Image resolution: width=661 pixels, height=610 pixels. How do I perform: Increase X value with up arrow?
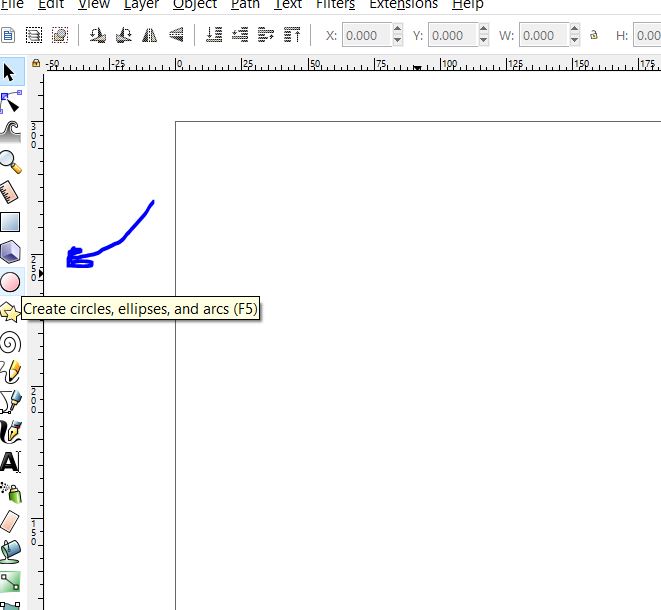click(397, 29)
